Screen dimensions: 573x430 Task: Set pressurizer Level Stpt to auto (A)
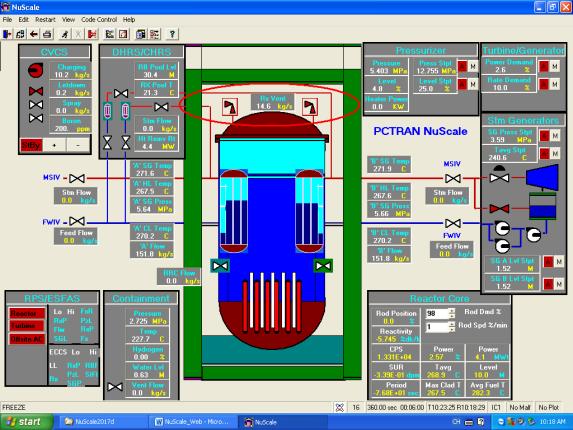point(462,84)
